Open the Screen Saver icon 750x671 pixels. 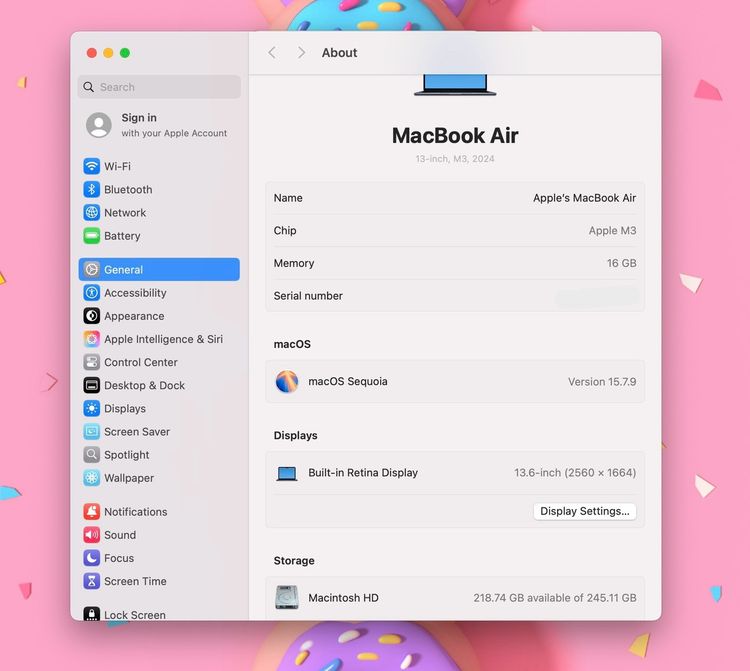pos(91,431)
